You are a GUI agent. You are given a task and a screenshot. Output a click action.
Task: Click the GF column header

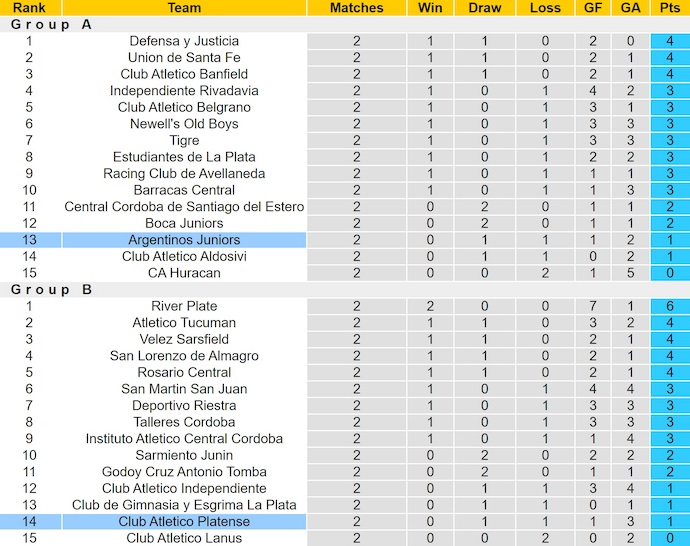592,8
